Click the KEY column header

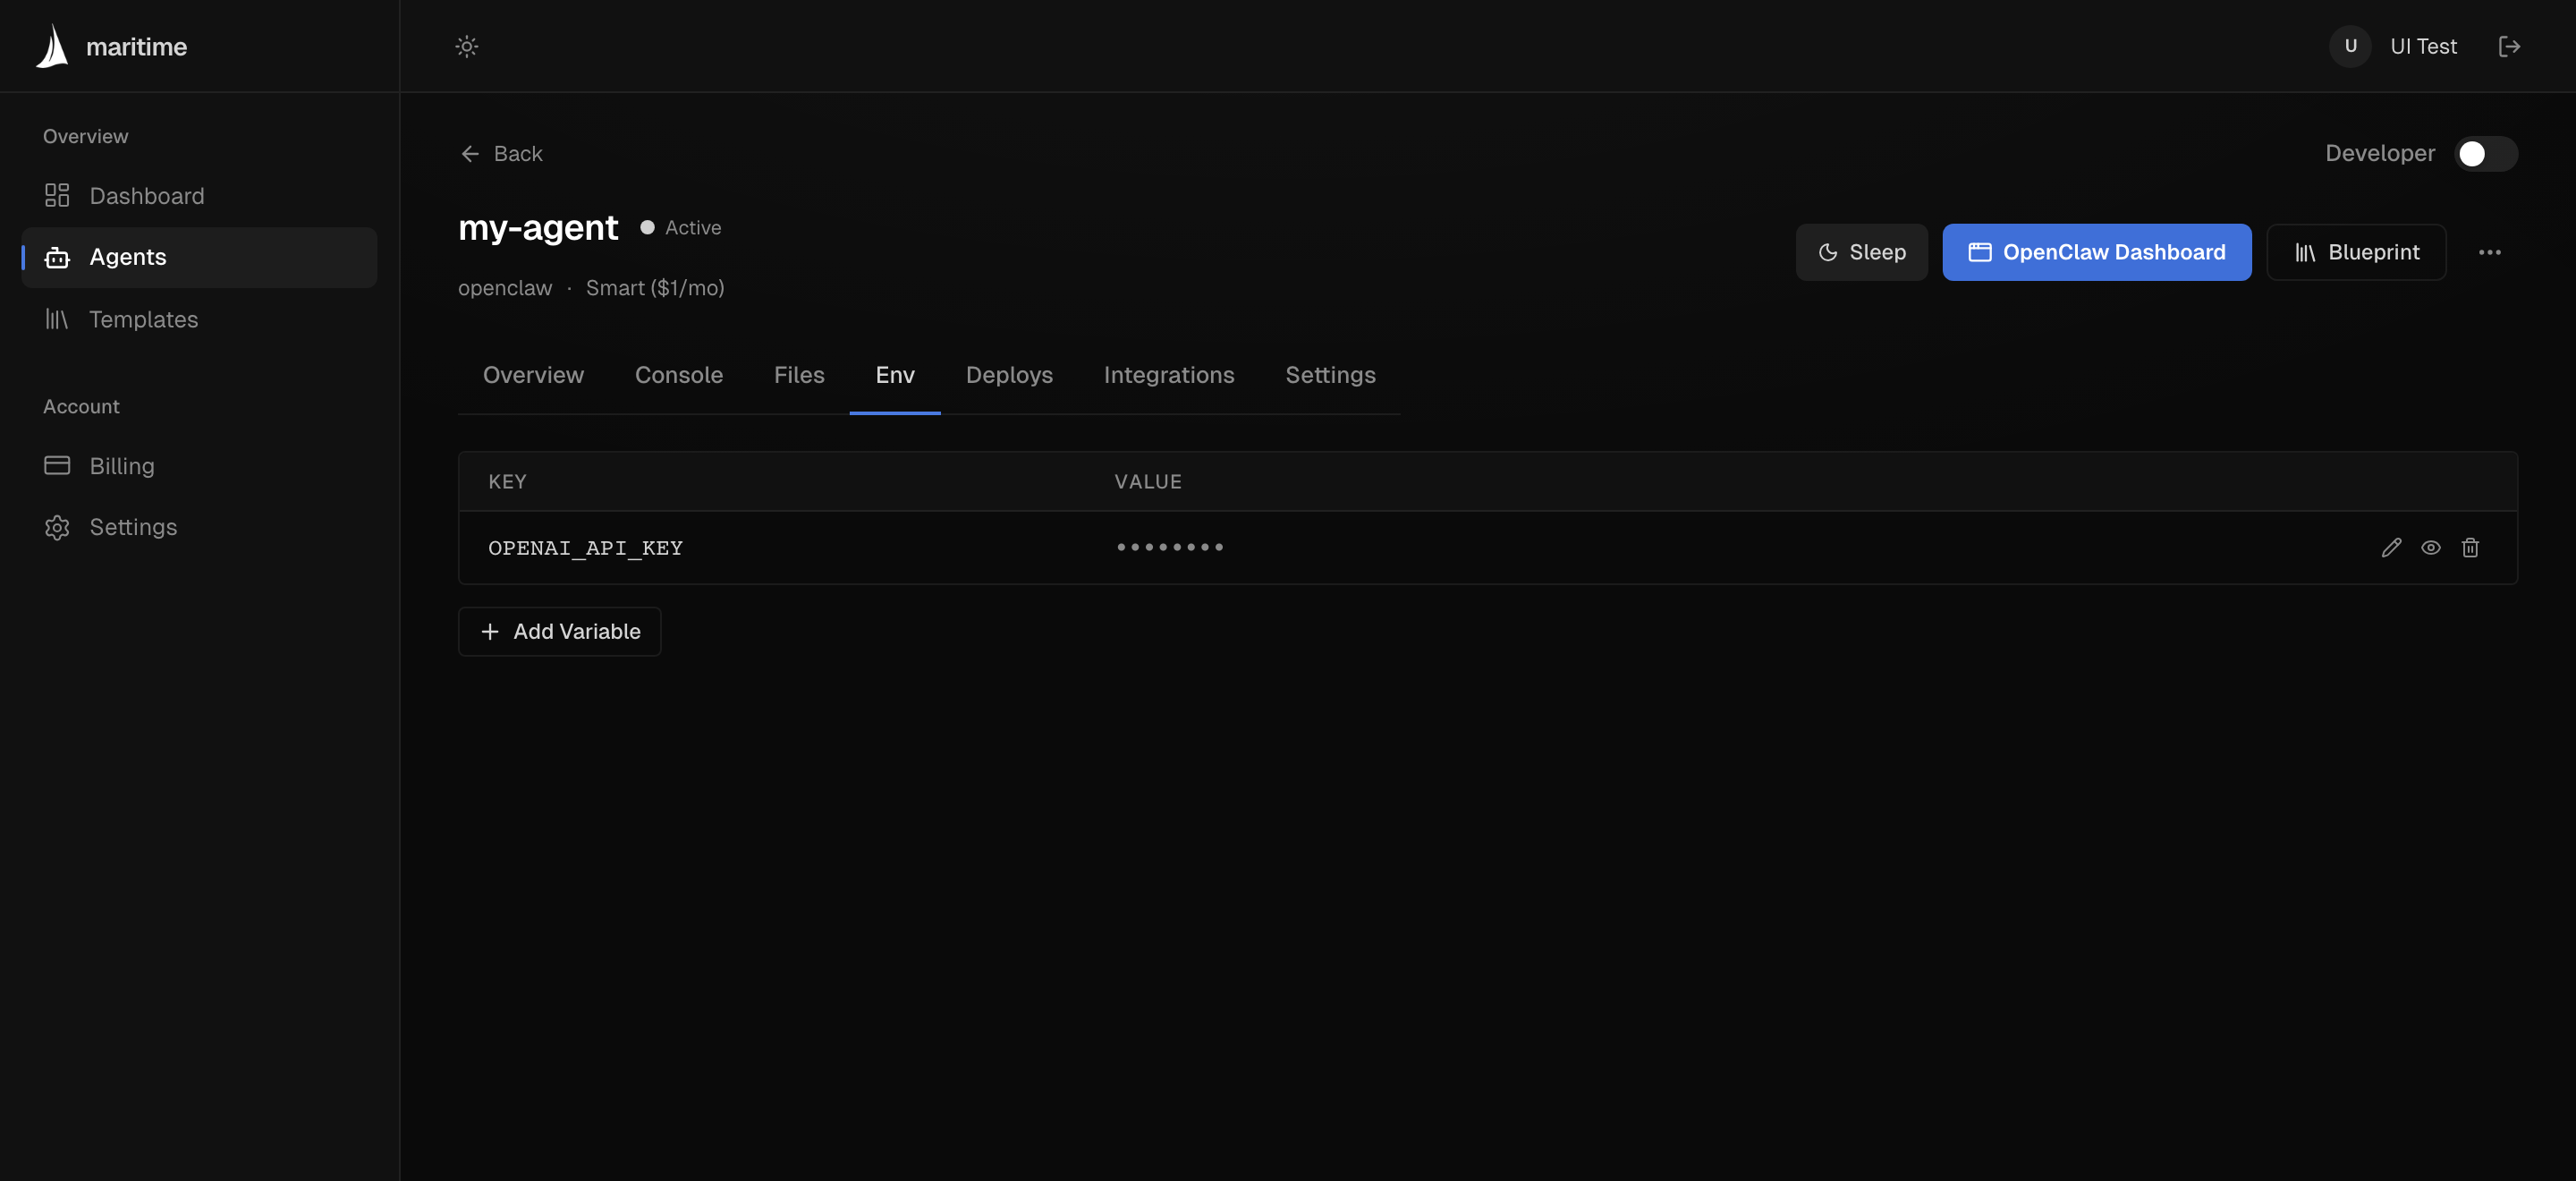click(x=507, y=482)
